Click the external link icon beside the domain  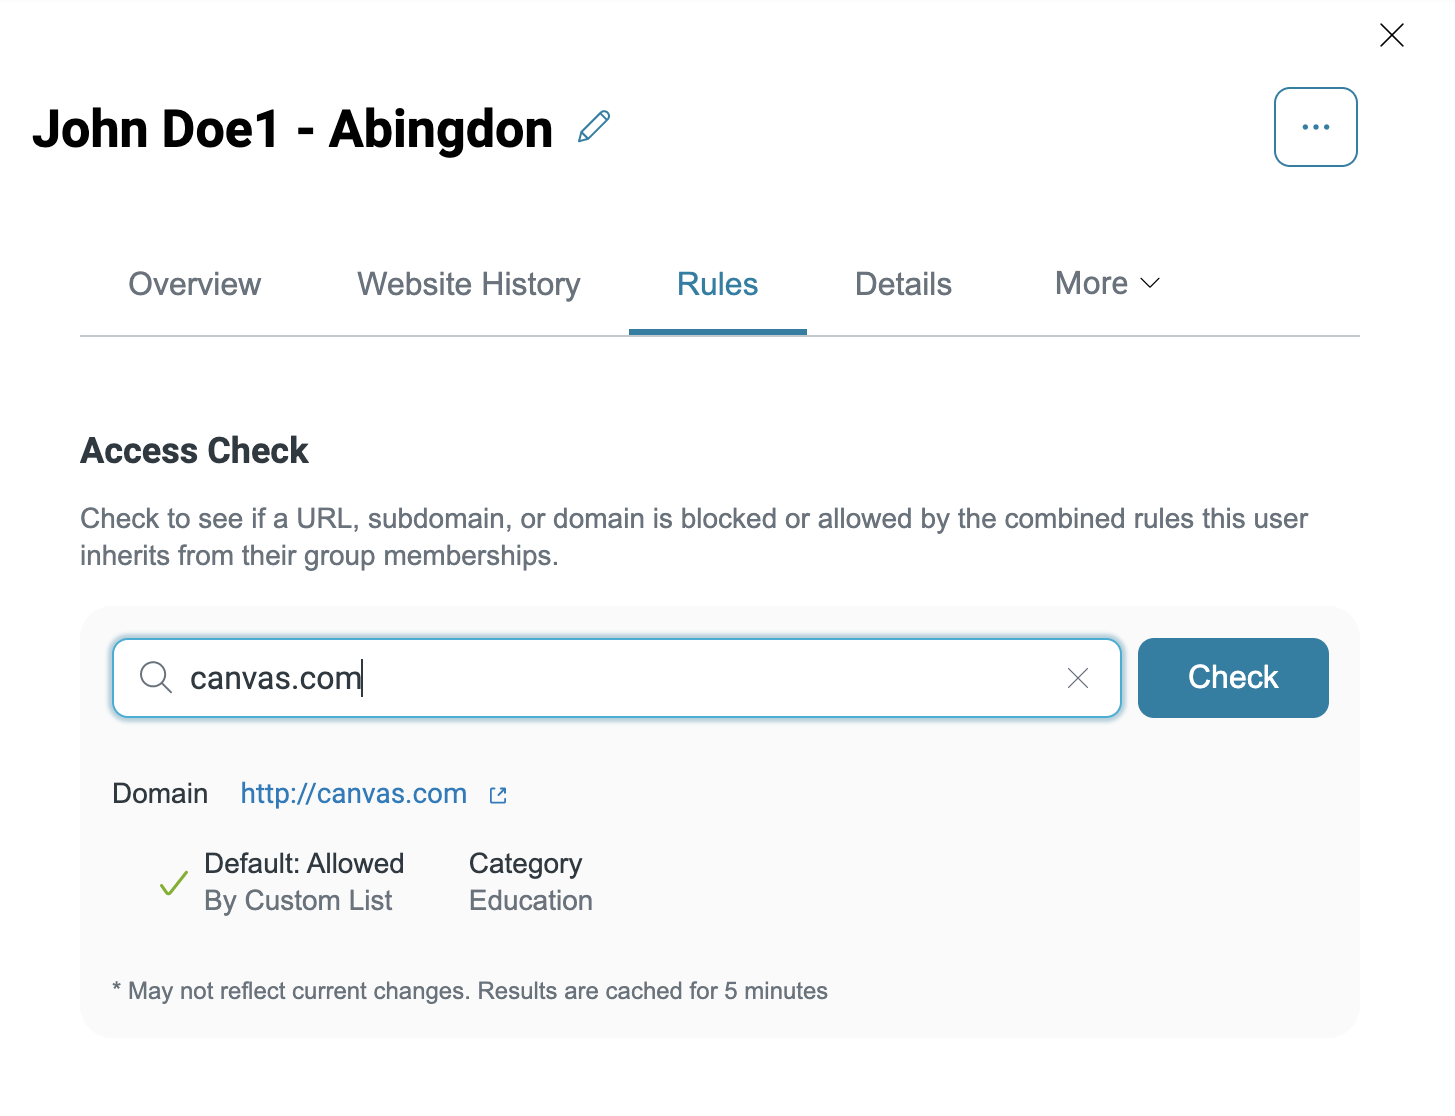coord(498,795)
